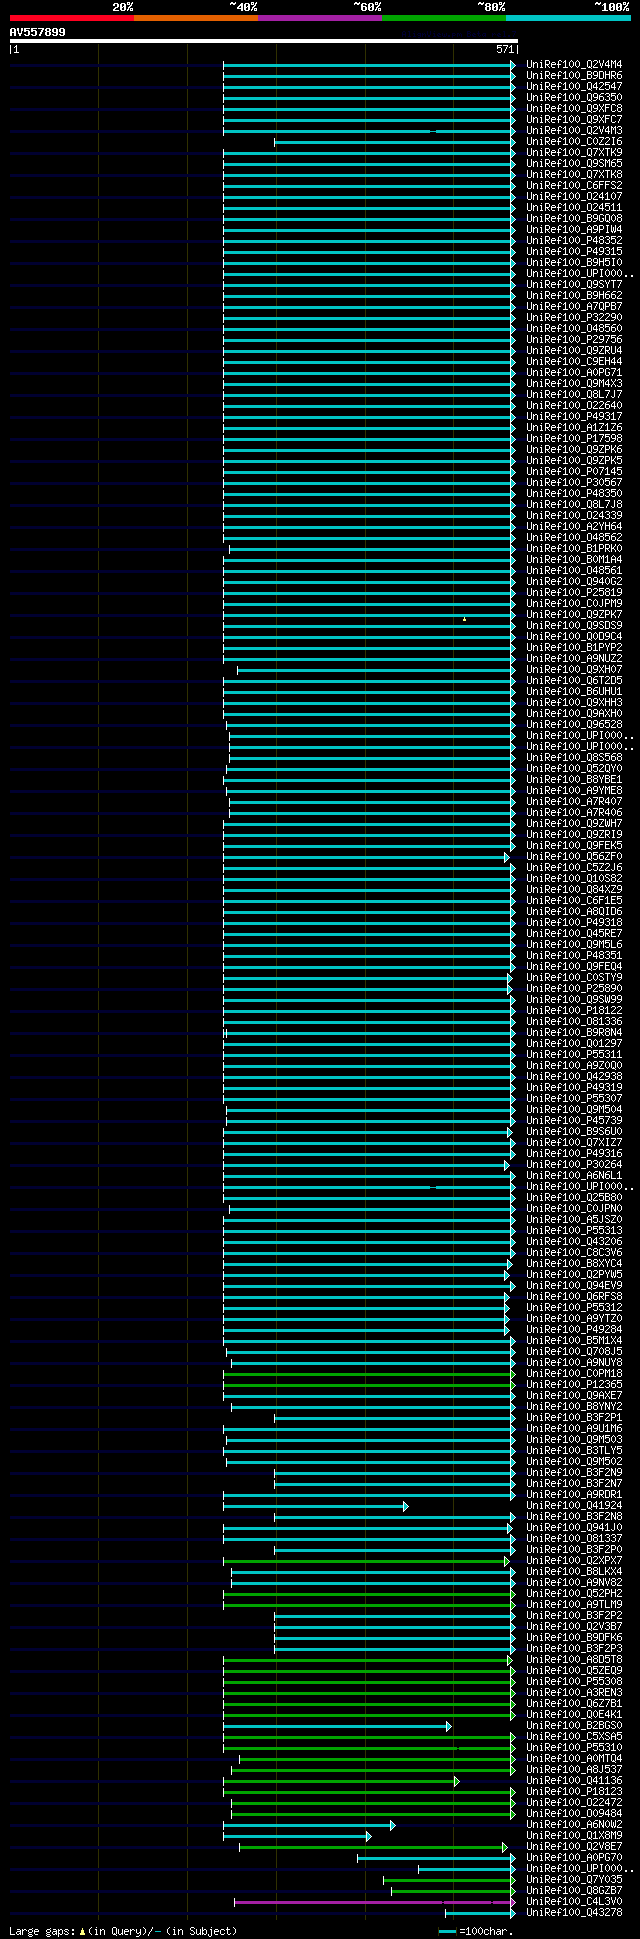Open hit UniRef100_Q96350
Viewport: 640px width, 1939px height.
tap(574, 97)
